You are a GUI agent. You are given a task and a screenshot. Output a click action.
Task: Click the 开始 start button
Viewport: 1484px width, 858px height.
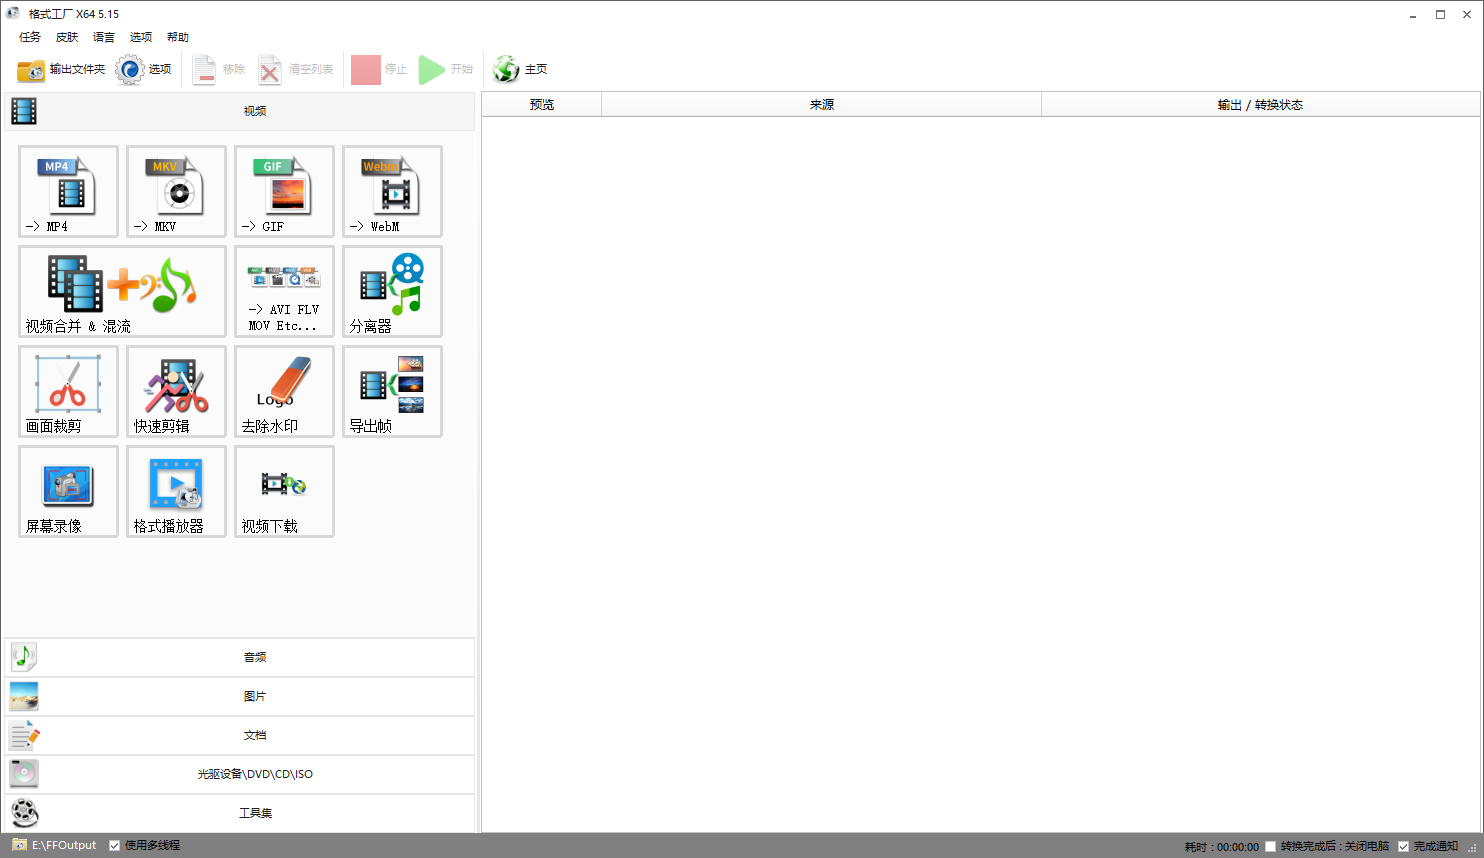(446, 69)
